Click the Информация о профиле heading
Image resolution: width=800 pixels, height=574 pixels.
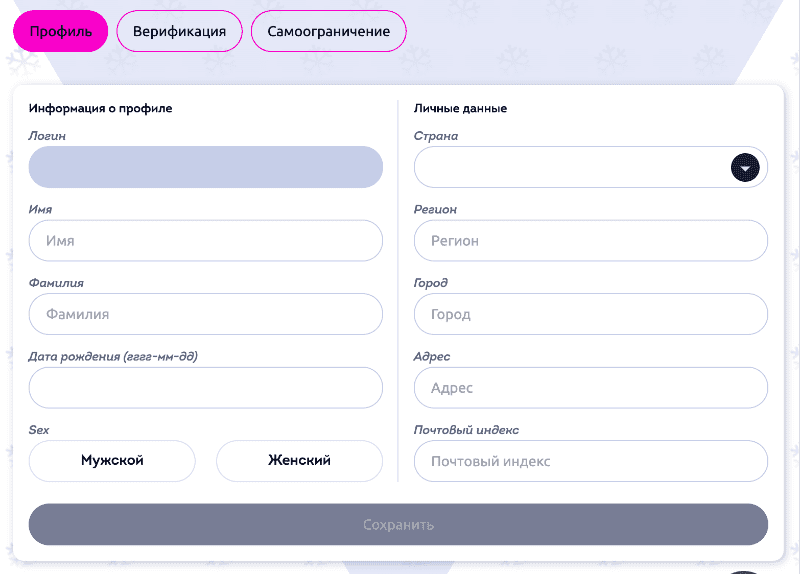pyautogui.click(x=100, y=108)
